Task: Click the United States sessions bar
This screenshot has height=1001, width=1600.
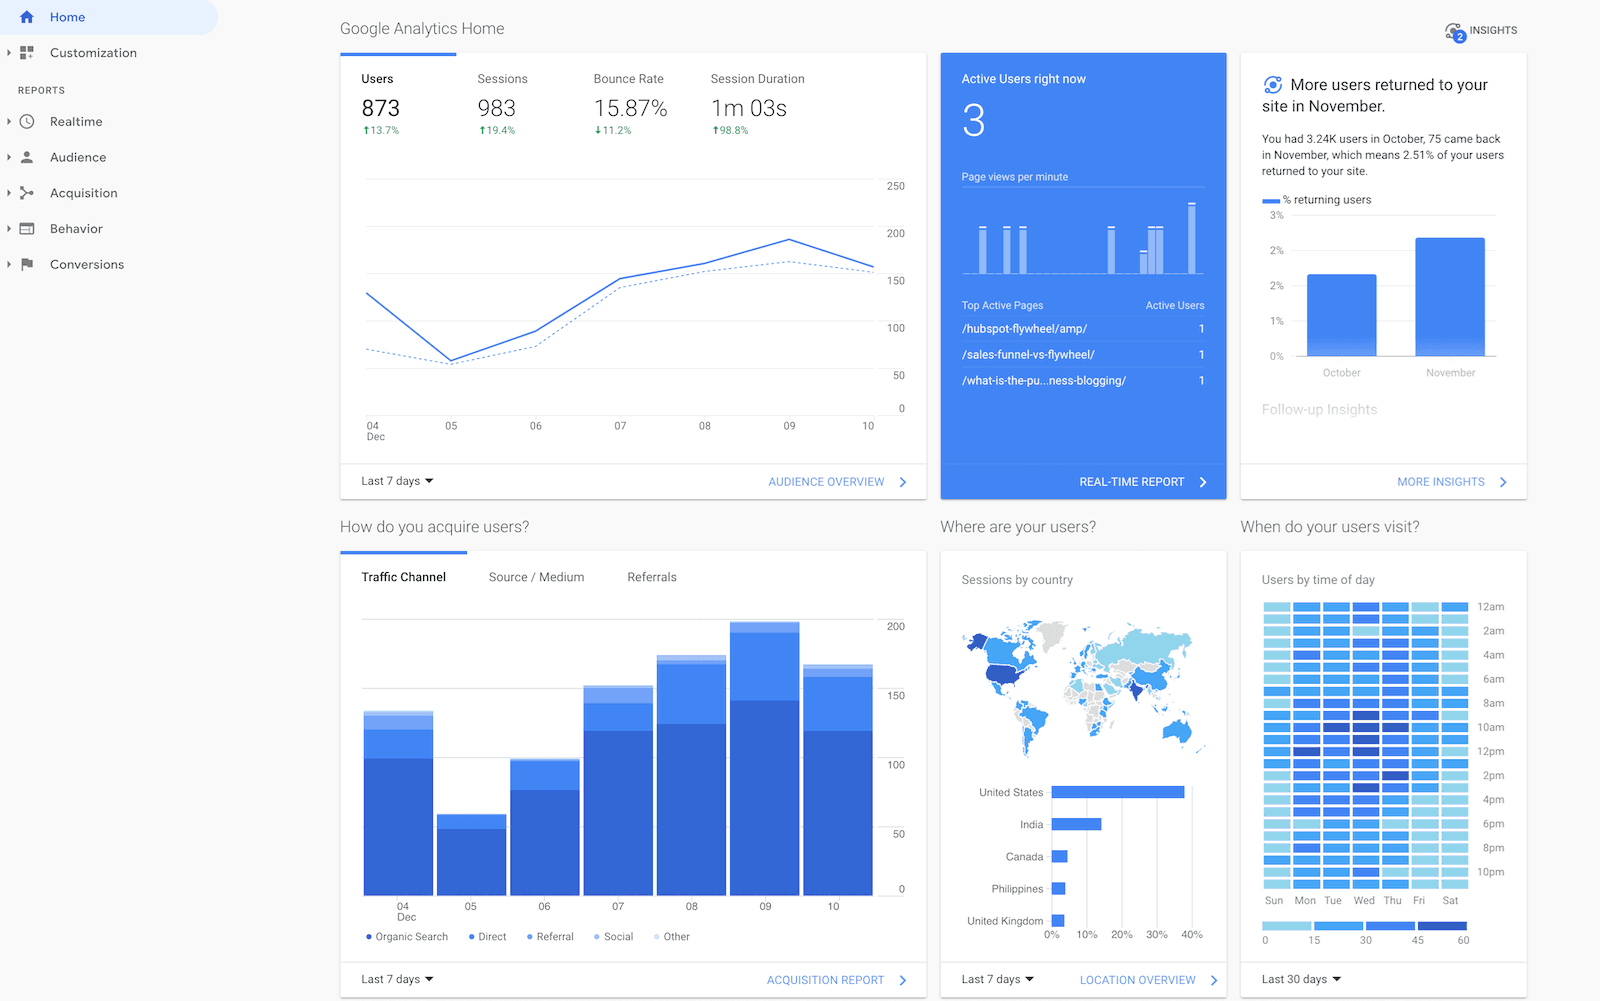Action: (x=1118, y=792)
